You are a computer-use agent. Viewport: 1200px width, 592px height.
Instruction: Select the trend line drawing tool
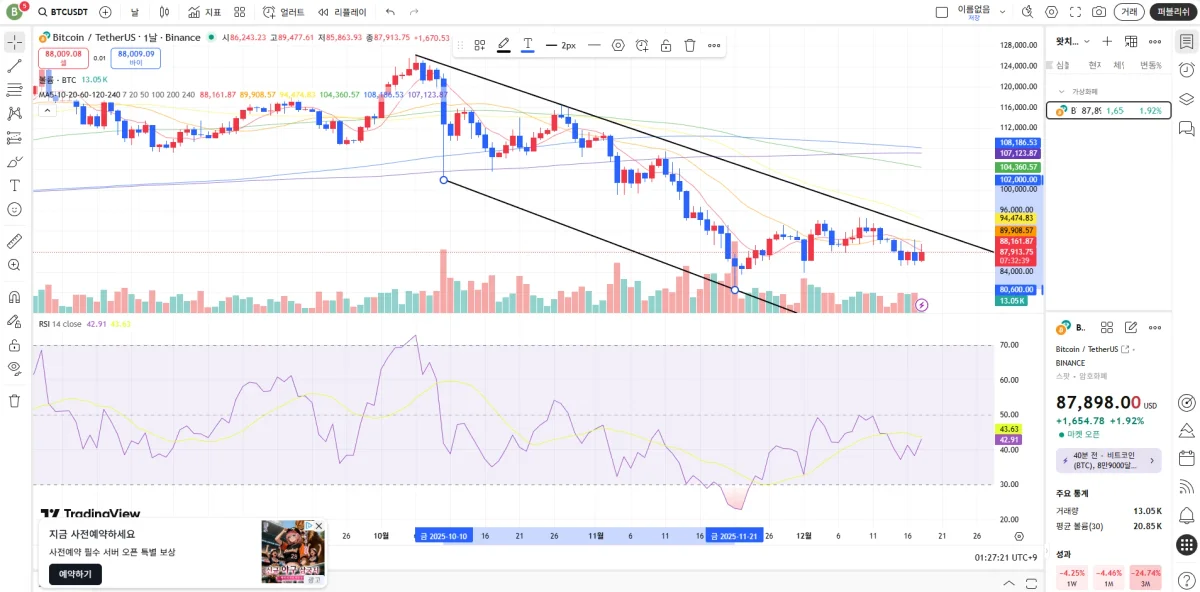[x=14, y=66]
